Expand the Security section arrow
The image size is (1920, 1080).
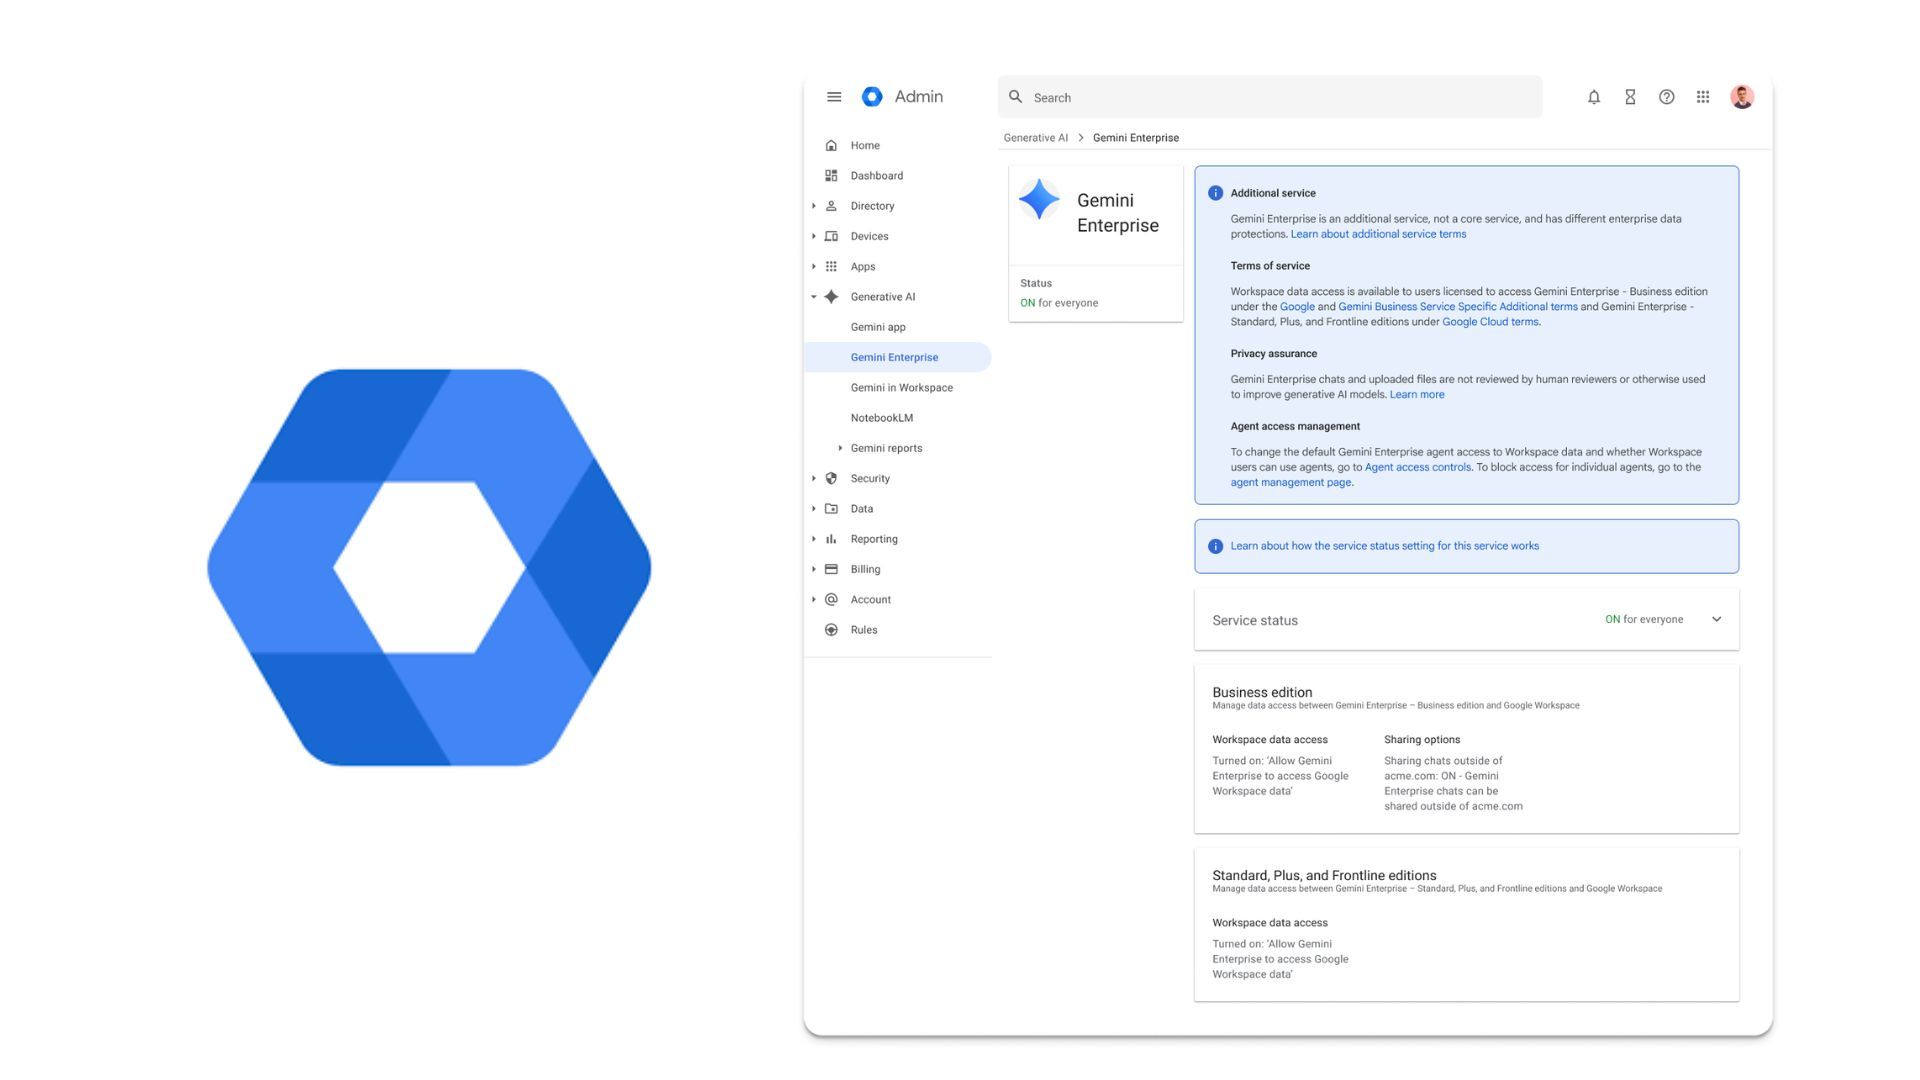[814, 479]
